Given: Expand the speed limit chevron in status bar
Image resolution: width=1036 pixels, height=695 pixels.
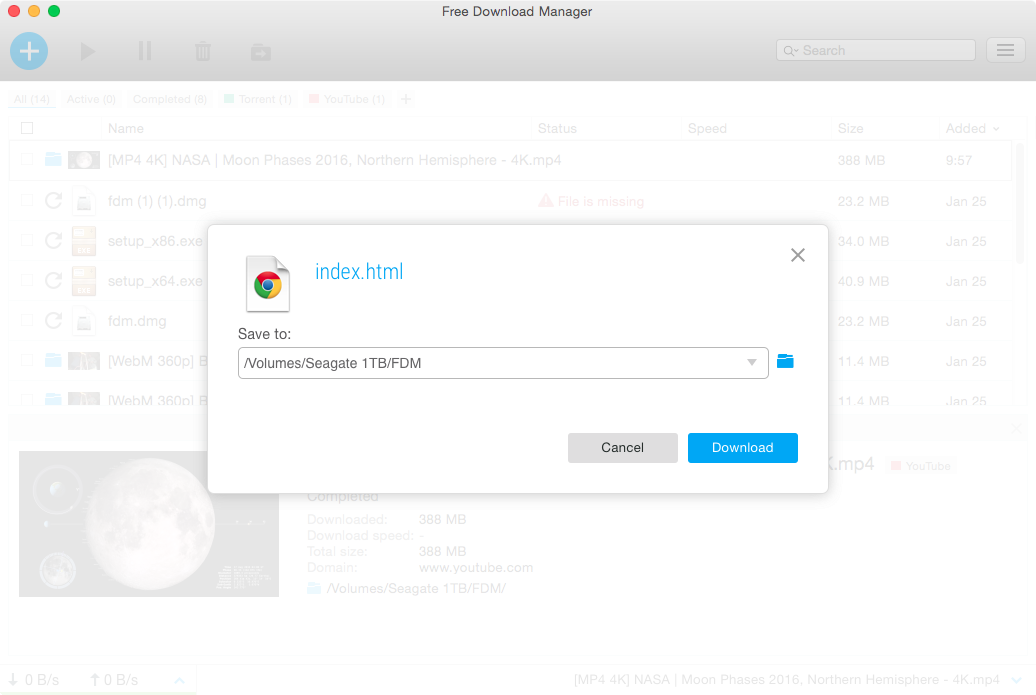Looking at the screenshot, I should coord(179,680).
